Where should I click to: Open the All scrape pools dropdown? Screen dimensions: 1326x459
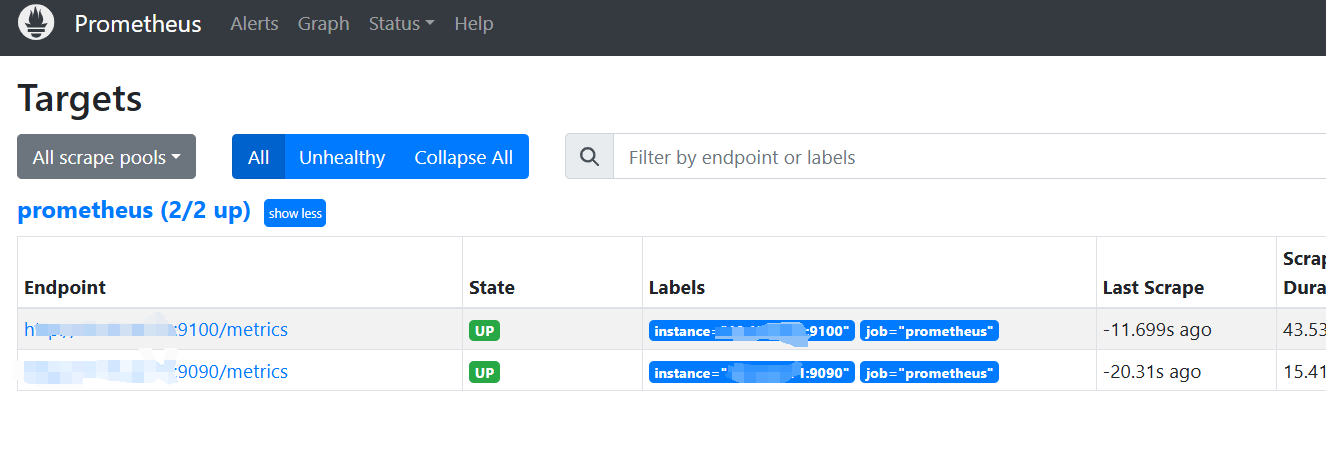(x=106, y=157)
